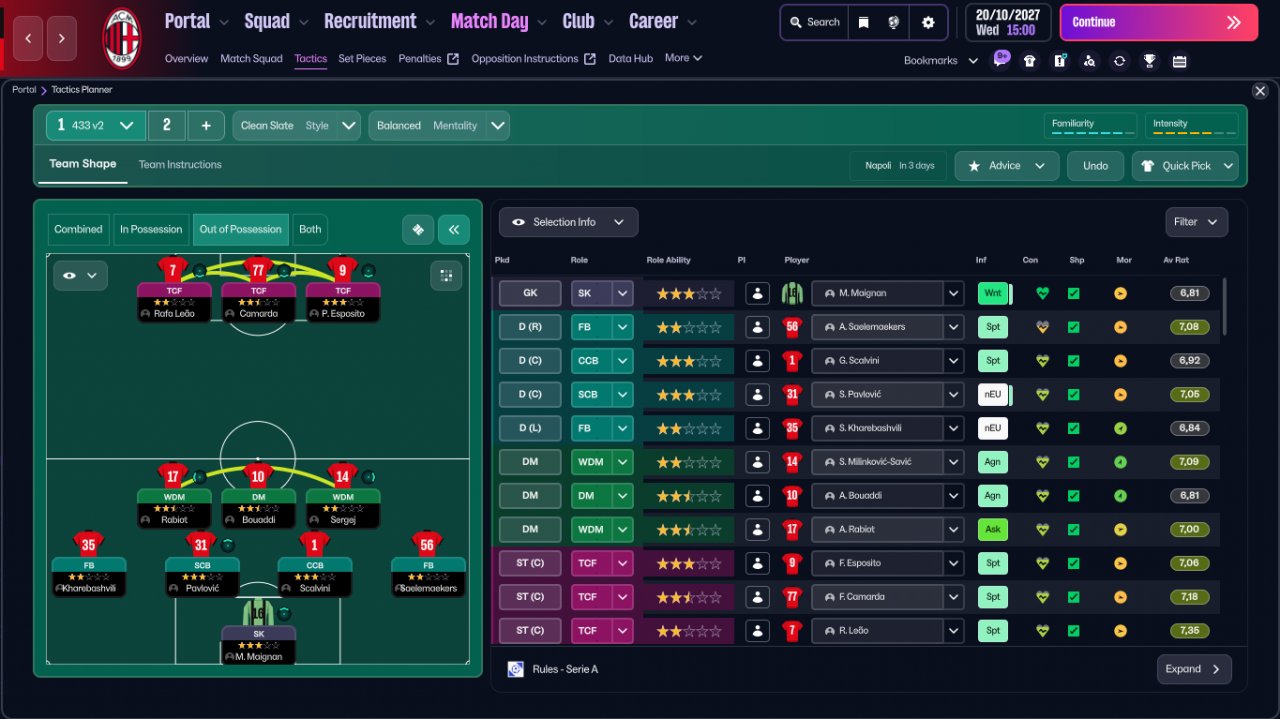Collapse the pitch panel with double chevron
This screenshot has width=1280, height=719.
pyautogui.click(x=454, y=229)
